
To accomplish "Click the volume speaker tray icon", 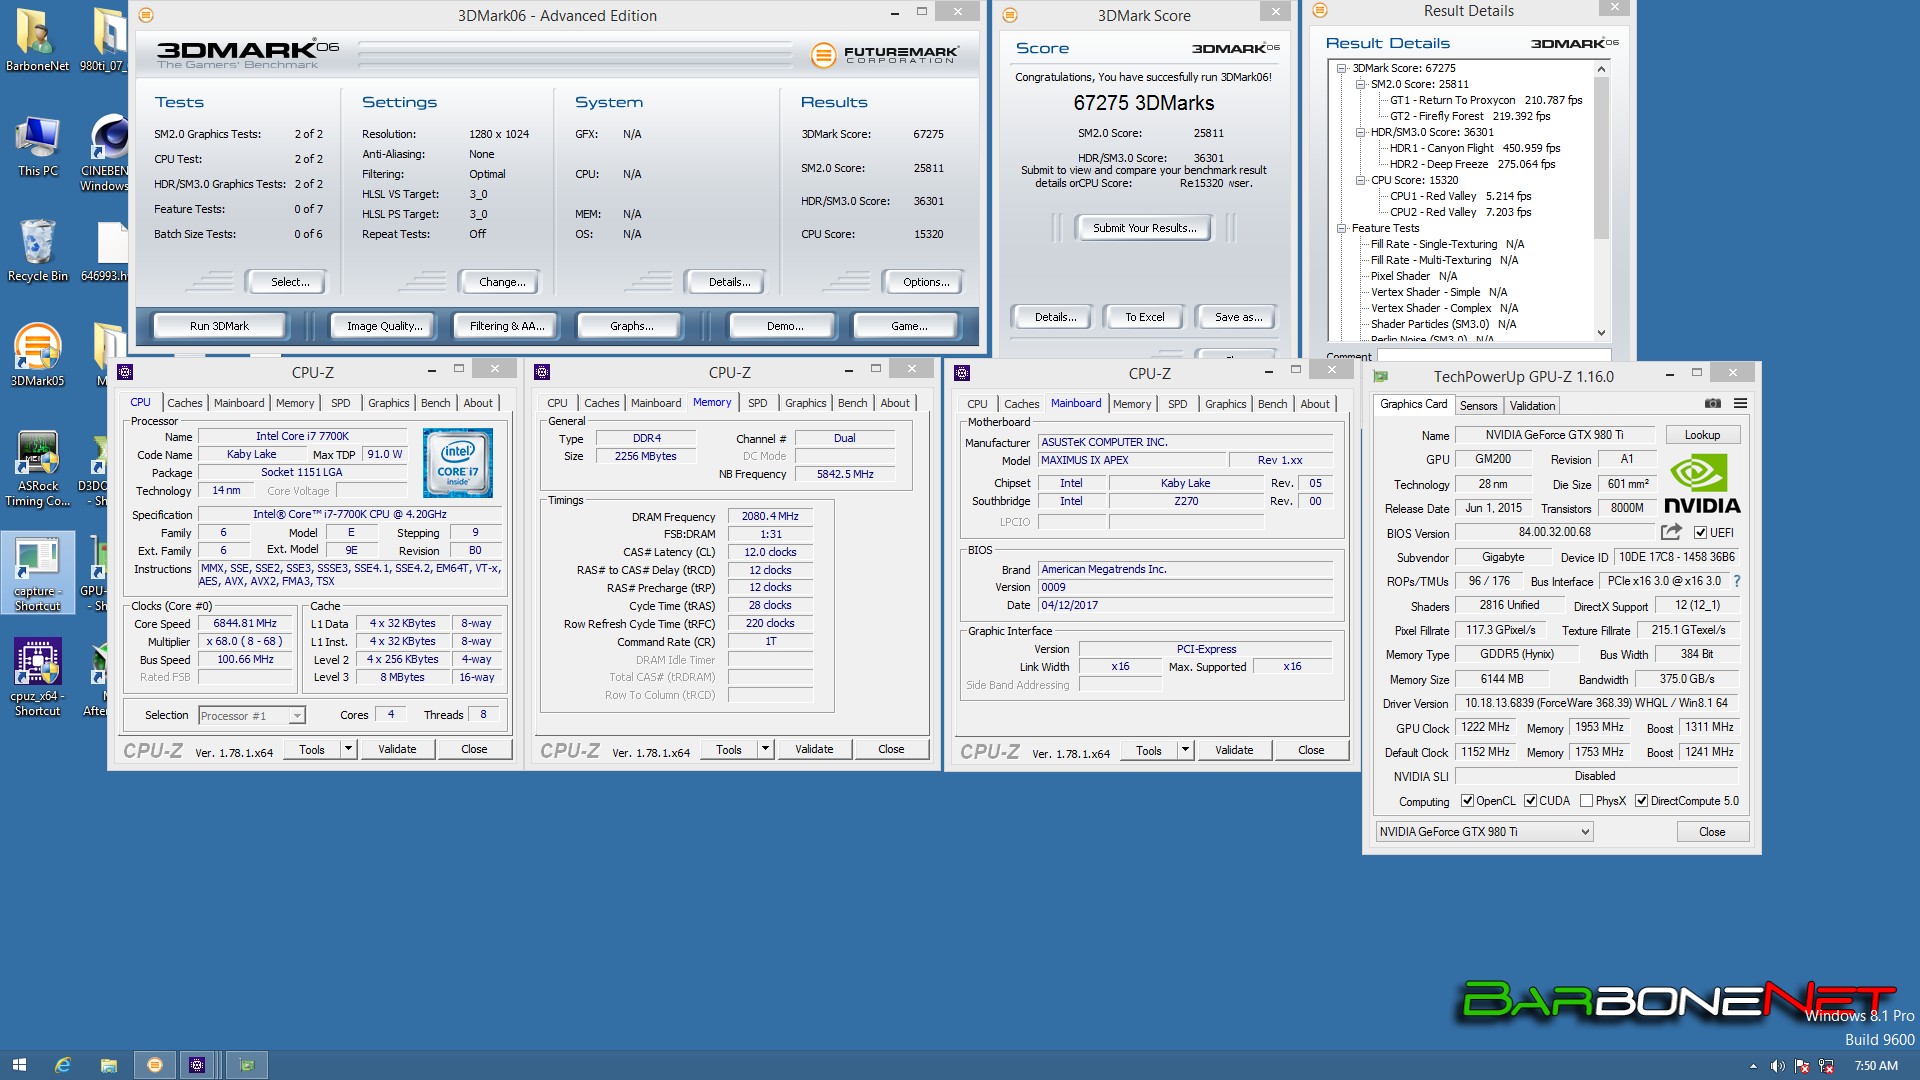I will pos(1777,1066).
